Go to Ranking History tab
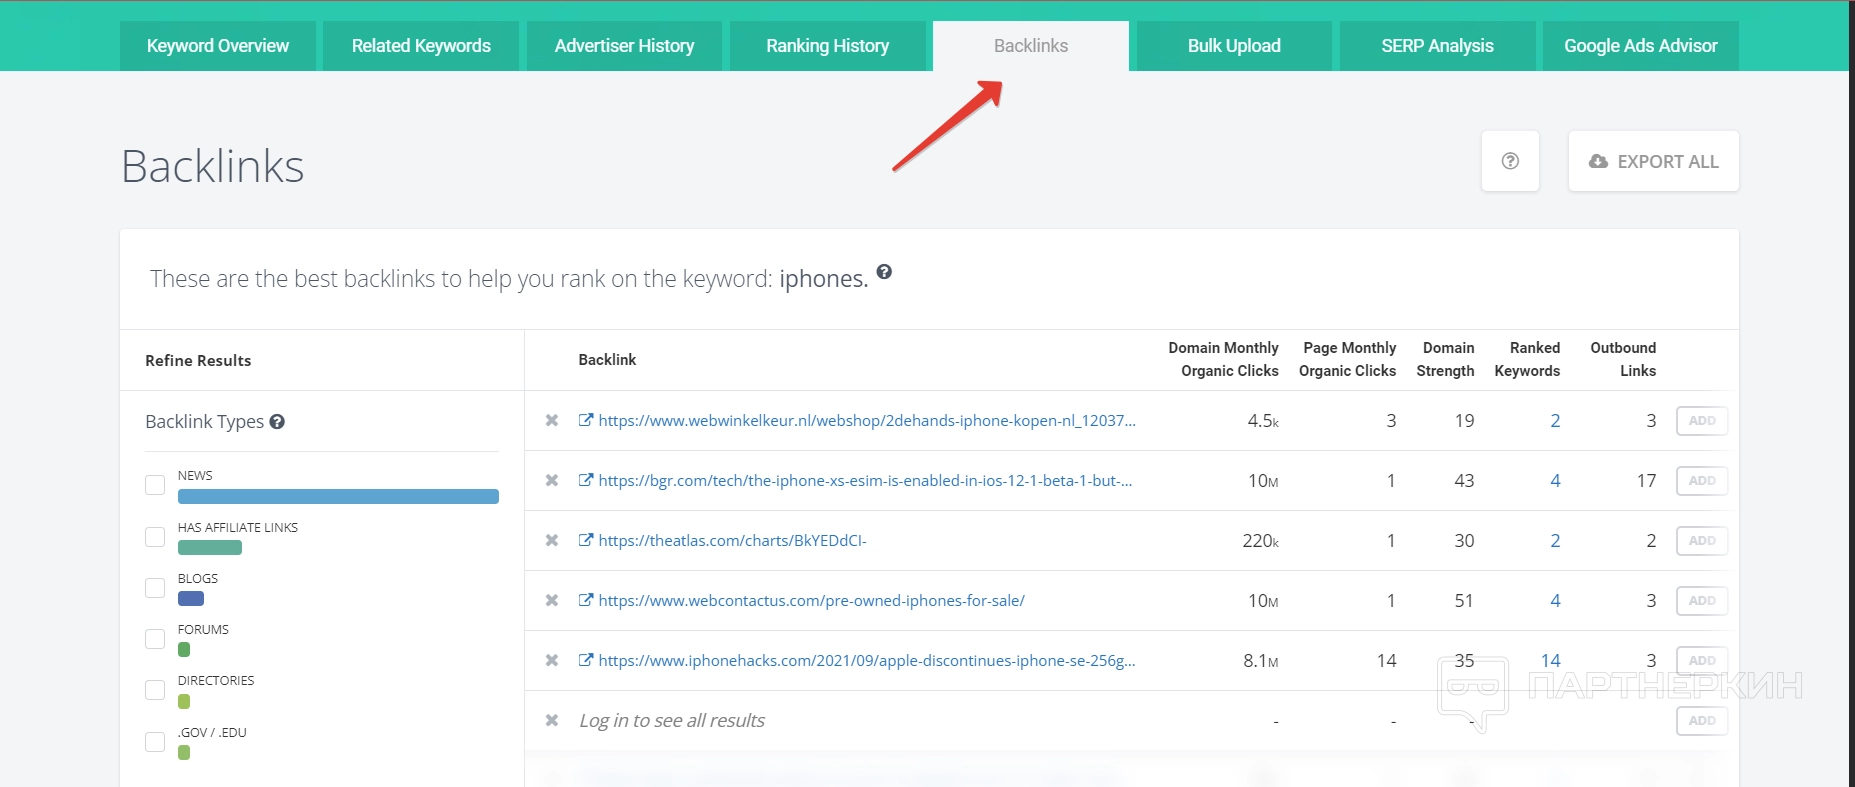This screenshot has height=787, width=1855. [827, 46]
